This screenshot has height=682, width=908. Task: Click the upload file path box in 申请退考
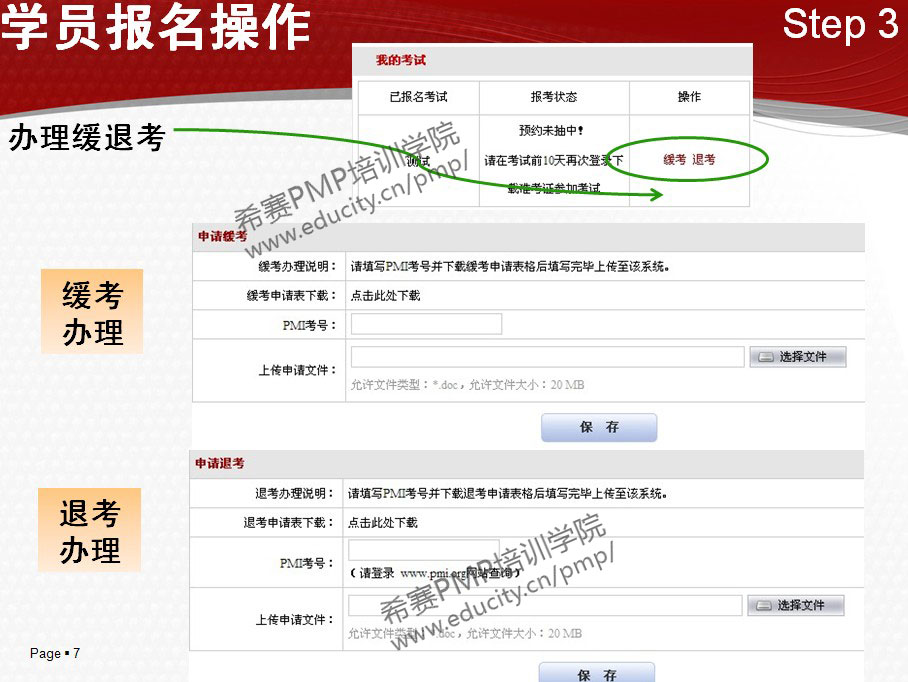(x=545, y=605)
